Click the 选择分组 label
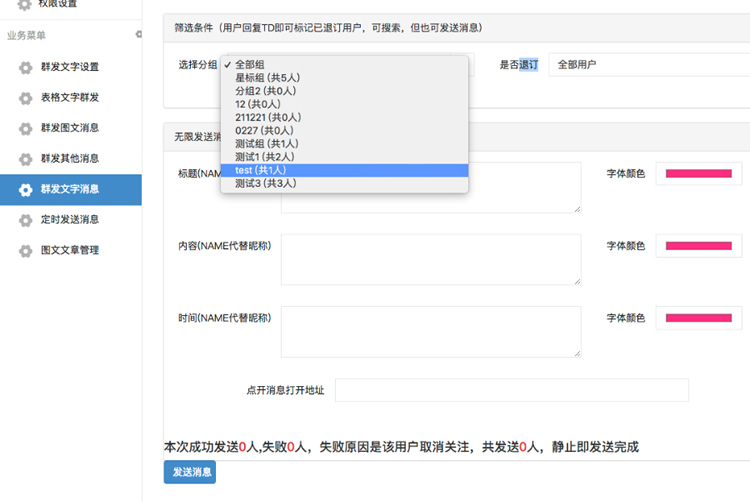The width and height of the screenshot is (750, 502). [x=198, y=65]
